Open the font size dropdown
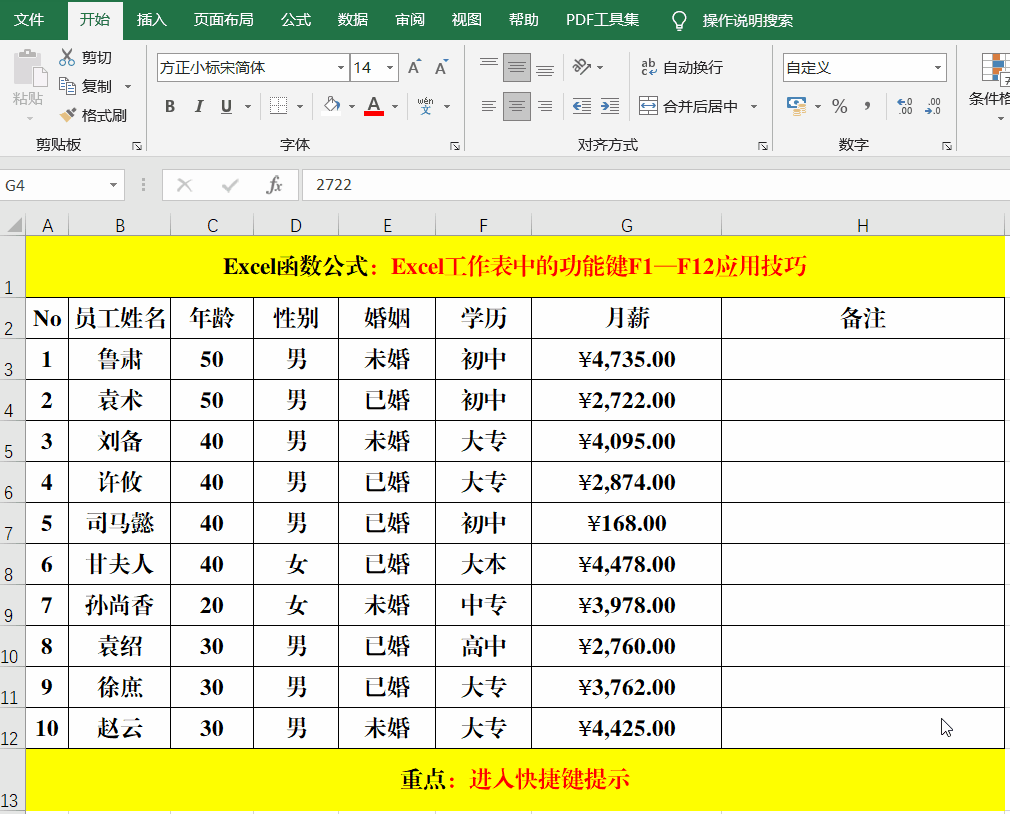1010x814 pixels. 390,68
